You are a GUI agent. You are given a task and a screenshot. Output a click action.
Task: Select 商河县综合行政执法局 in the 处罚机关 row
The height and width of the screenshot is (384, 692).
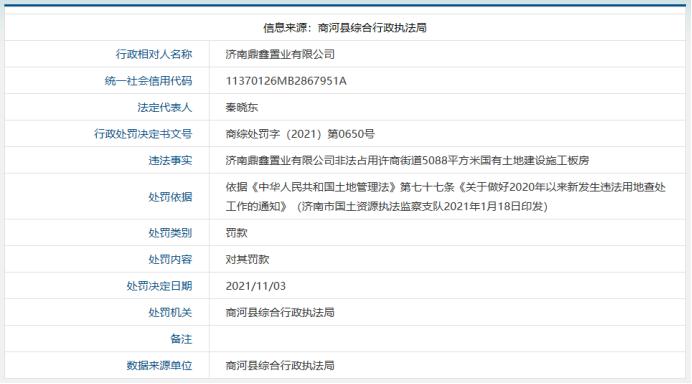(x=280, y=312)
